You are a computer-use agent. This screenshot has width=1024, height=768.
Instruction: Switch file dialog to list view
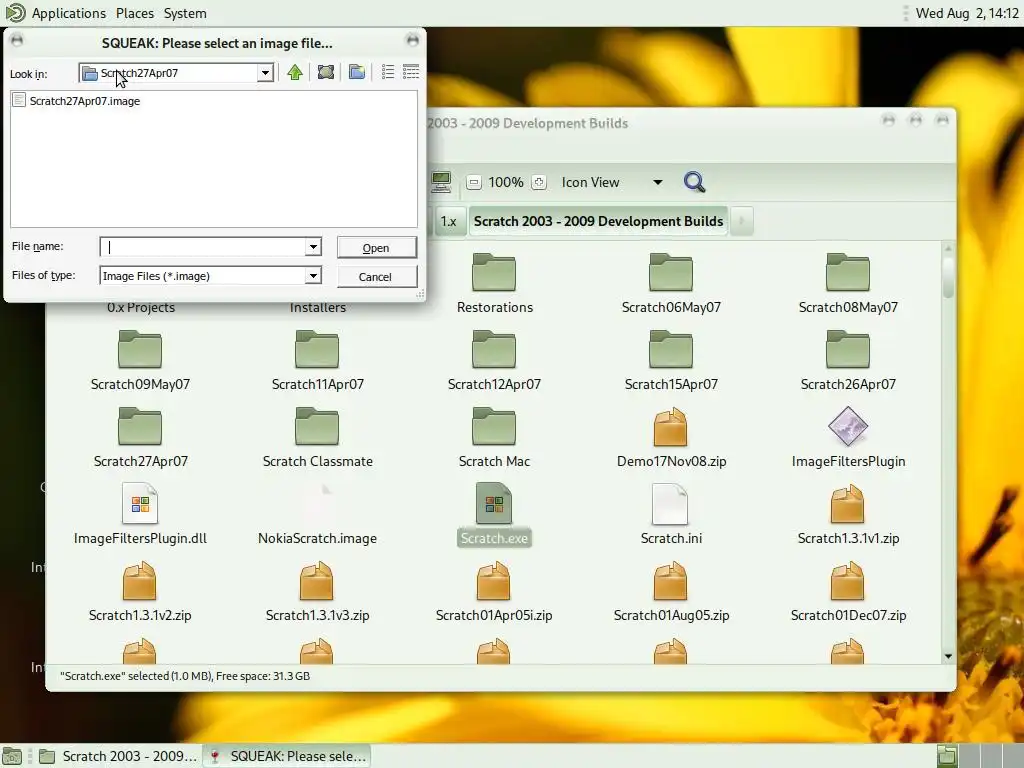[x=388, y=72]
